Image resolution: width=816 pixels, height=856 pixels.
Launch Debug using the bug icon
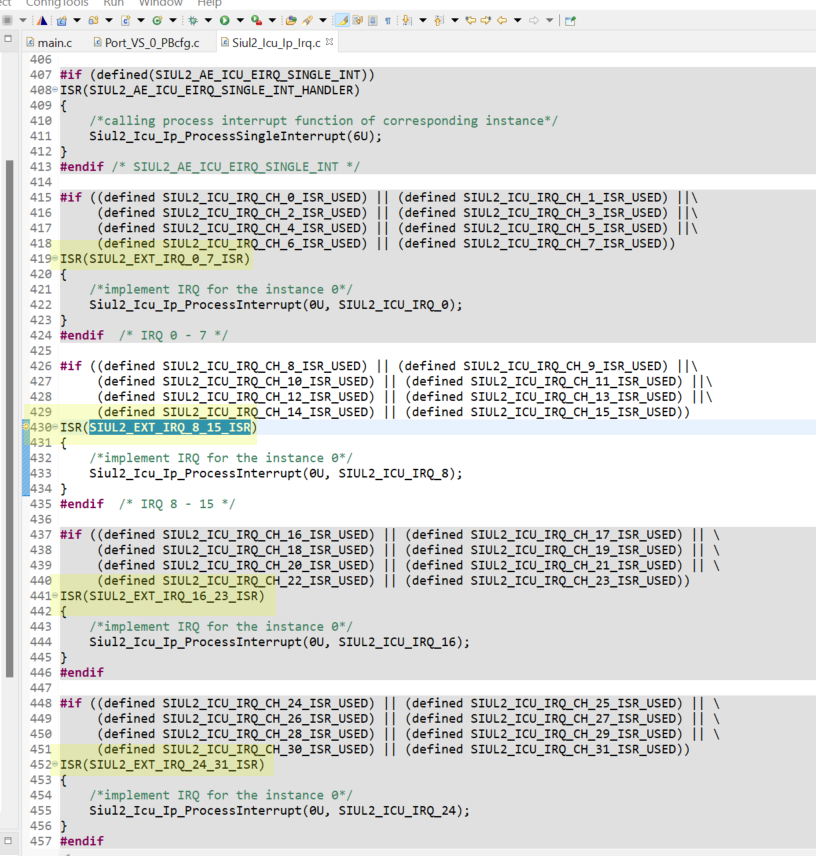pos(193,21)
